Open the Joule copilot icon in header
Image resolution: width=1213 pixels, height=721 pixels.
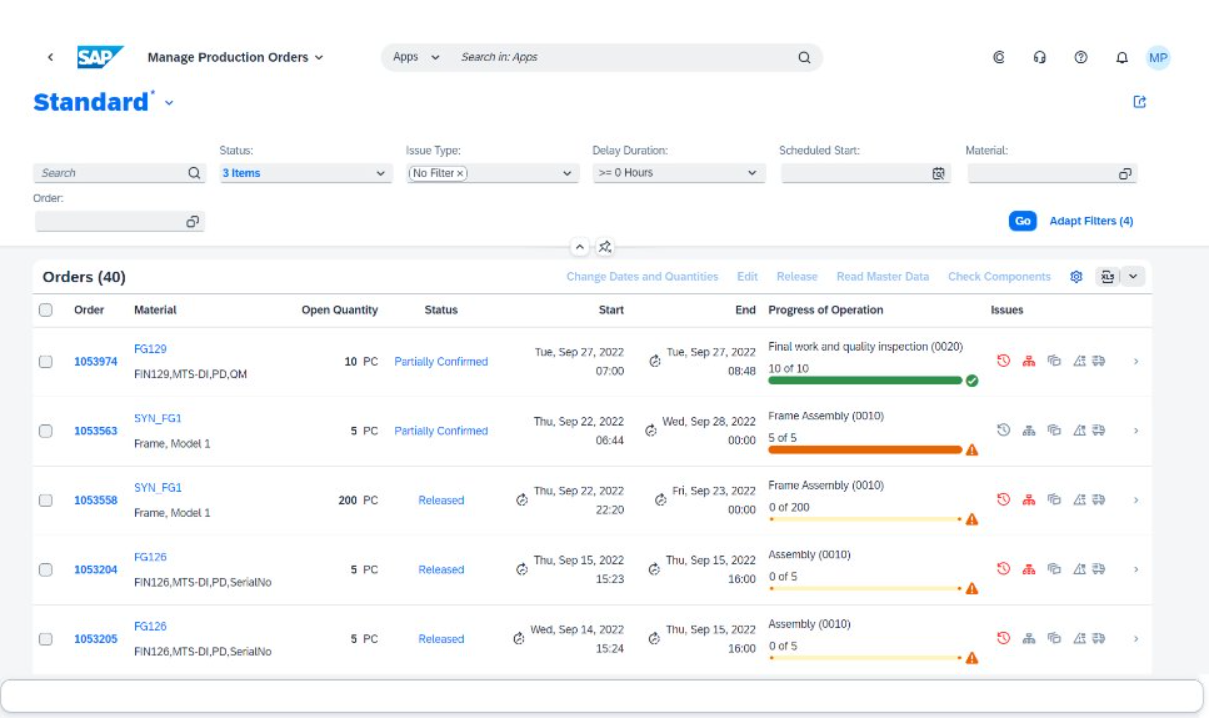[x=998, y=58]
